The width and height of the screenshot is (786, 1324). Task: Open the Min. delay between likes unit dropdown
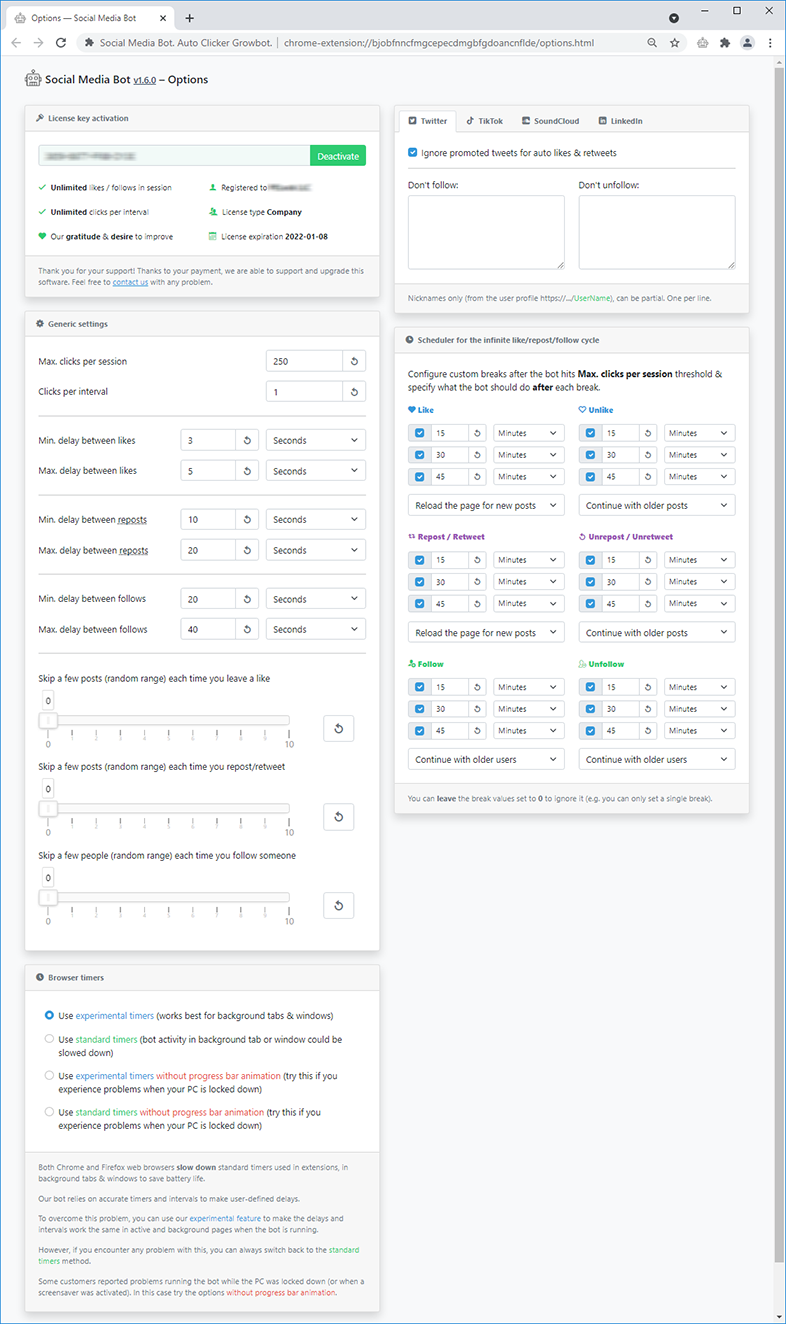click(x=315, y=440)
